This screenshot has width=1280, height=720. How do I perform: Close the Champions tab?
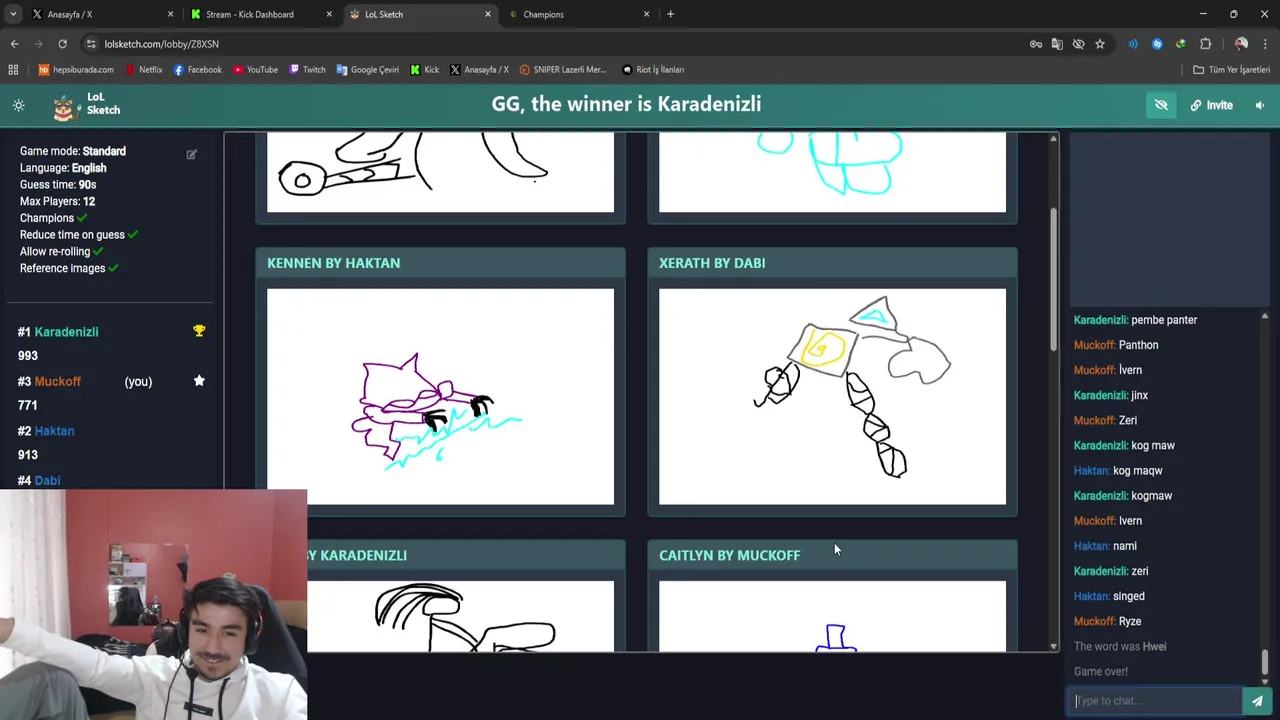click(646, 14)
